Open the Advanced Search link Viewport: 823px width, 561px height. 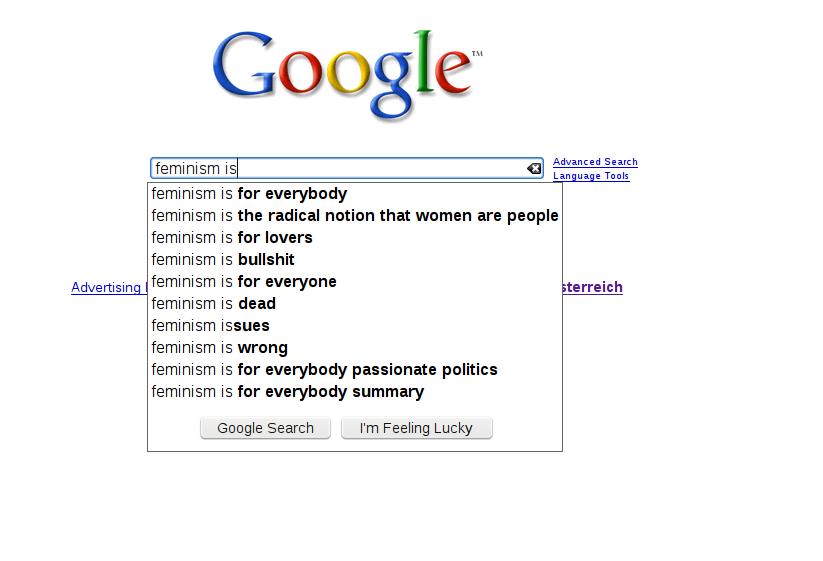coord(595,162)
